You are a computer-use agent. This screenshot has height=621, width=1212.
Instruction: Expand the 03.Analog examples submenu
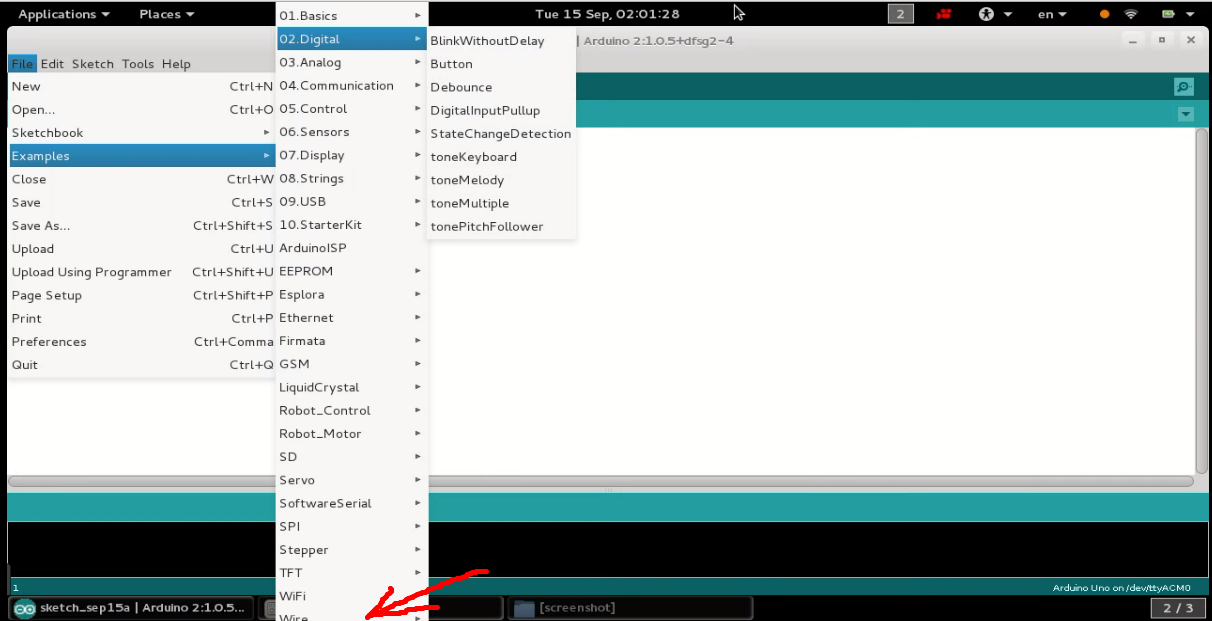pos(352,62)
